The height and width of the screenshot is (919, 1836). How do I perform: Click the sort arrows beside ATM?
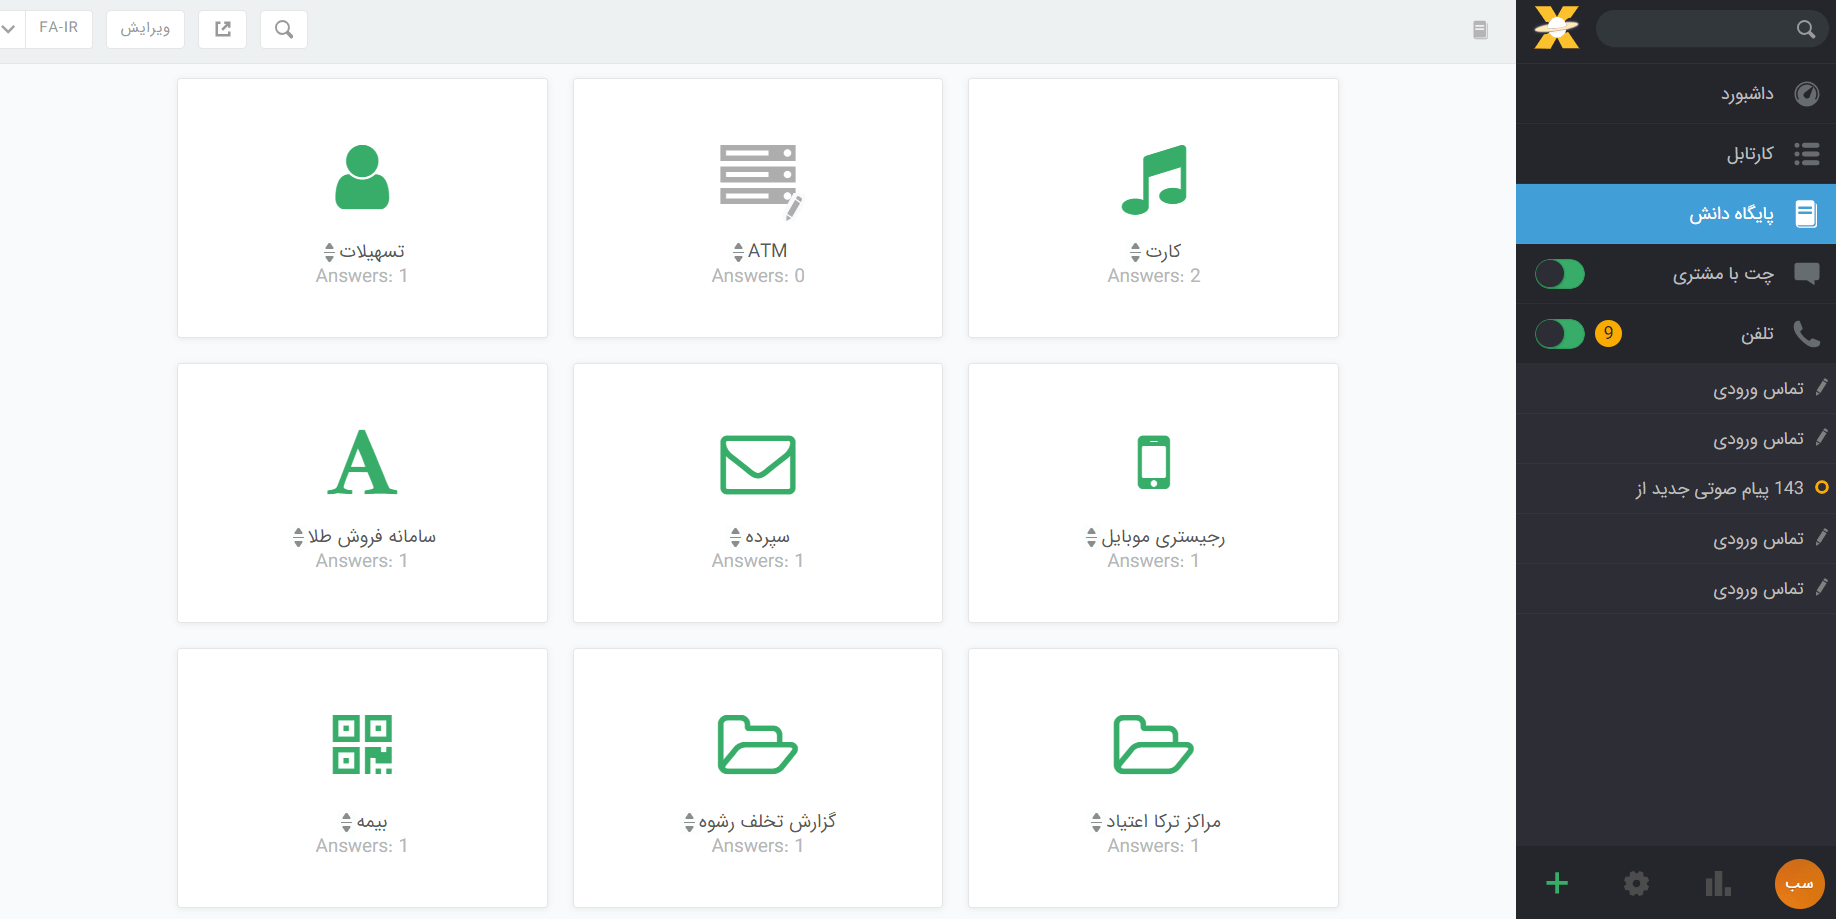pos(738,252)
